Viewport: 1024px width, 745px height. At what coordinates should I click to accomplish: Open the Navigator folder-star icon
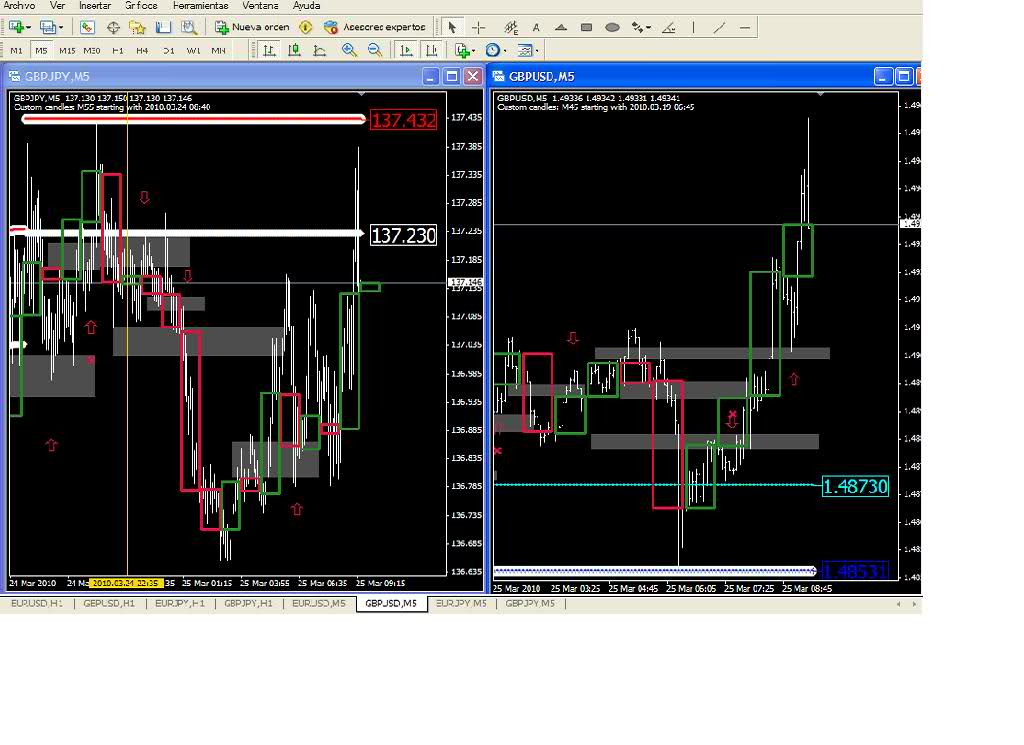(137, 27)
